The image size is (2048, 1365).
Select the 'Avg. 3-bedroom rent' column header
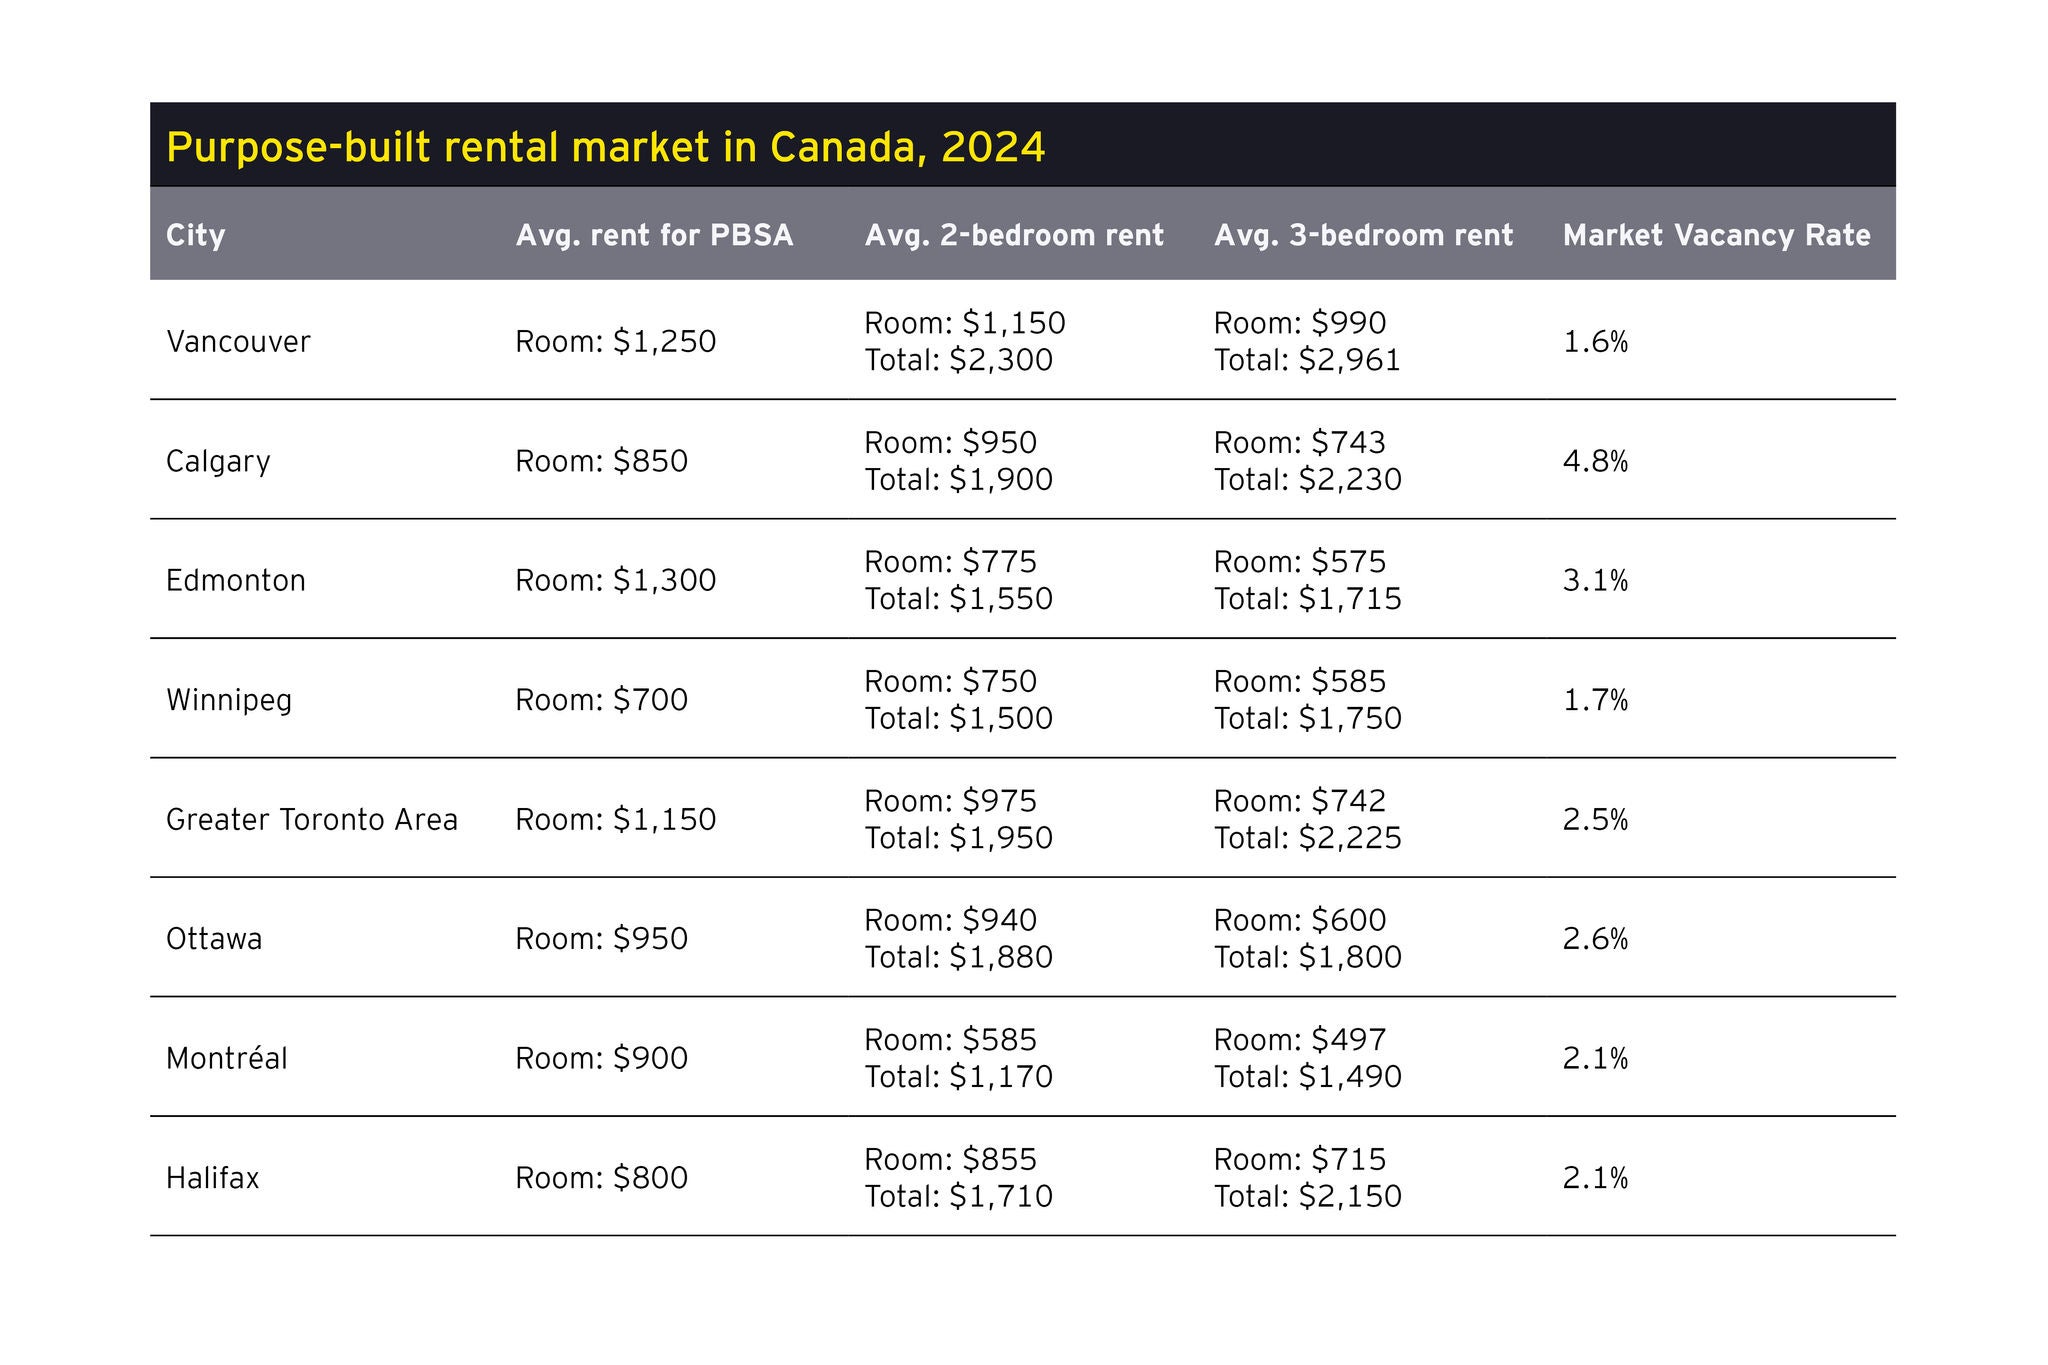click(x=1363, y=235)
